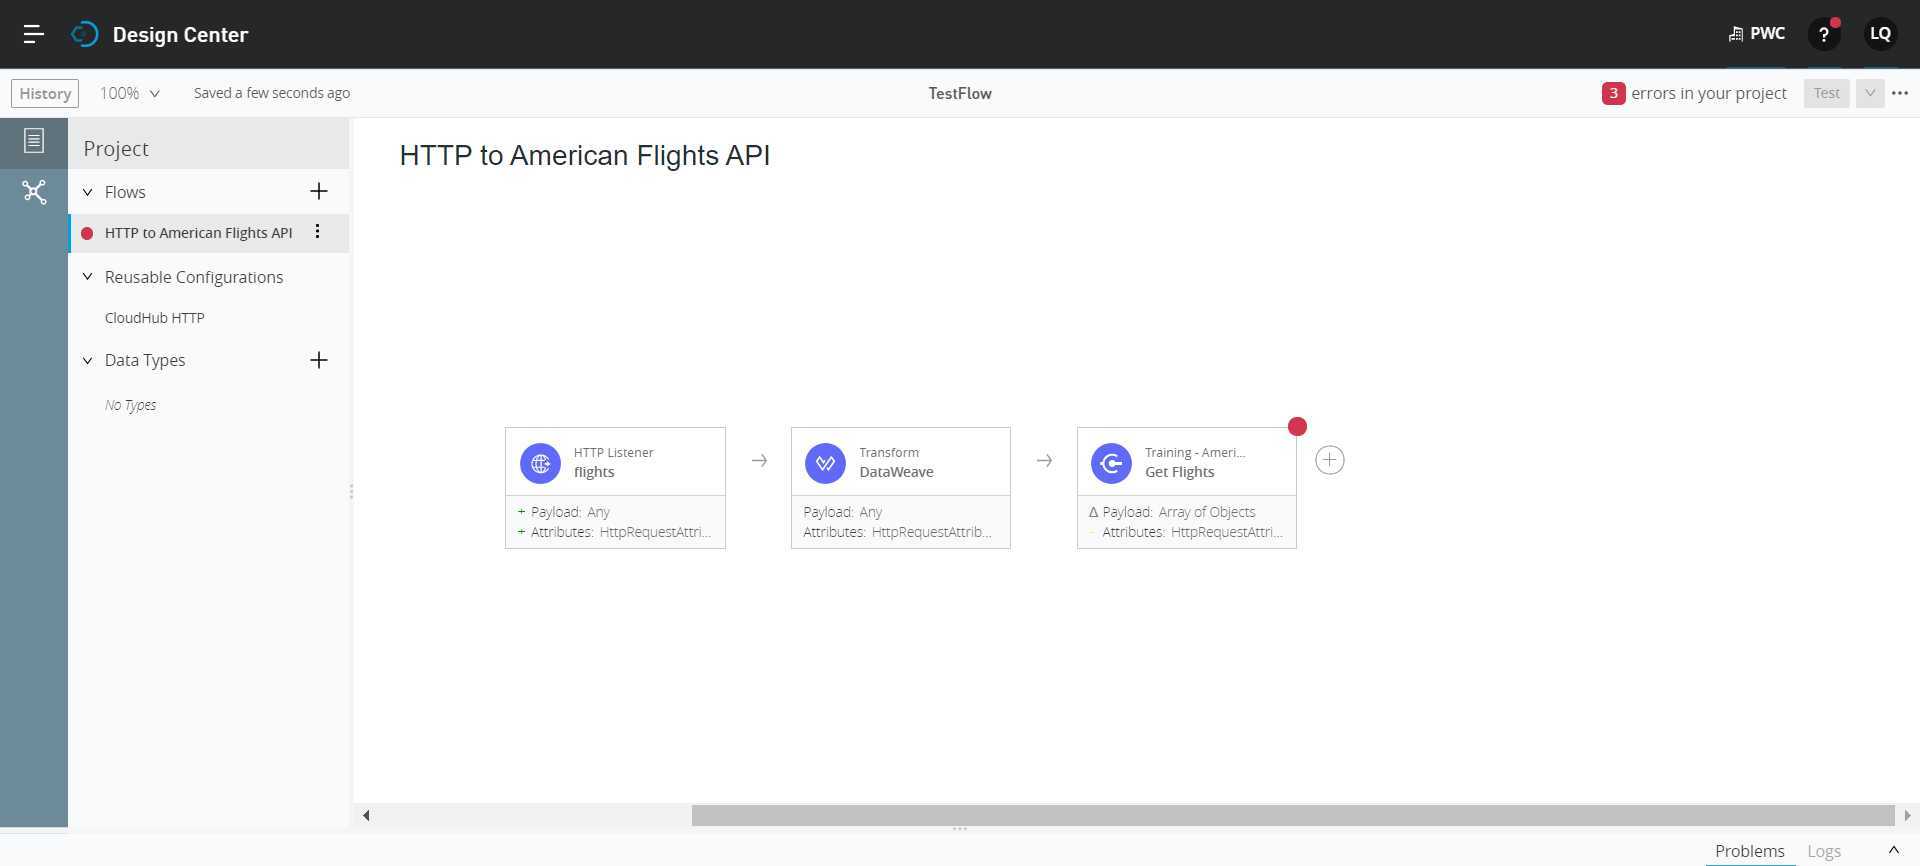The width and height of the screenshot is (1920, 866).
Task: Click the help question mark icon
Action: click(1824, 34)
